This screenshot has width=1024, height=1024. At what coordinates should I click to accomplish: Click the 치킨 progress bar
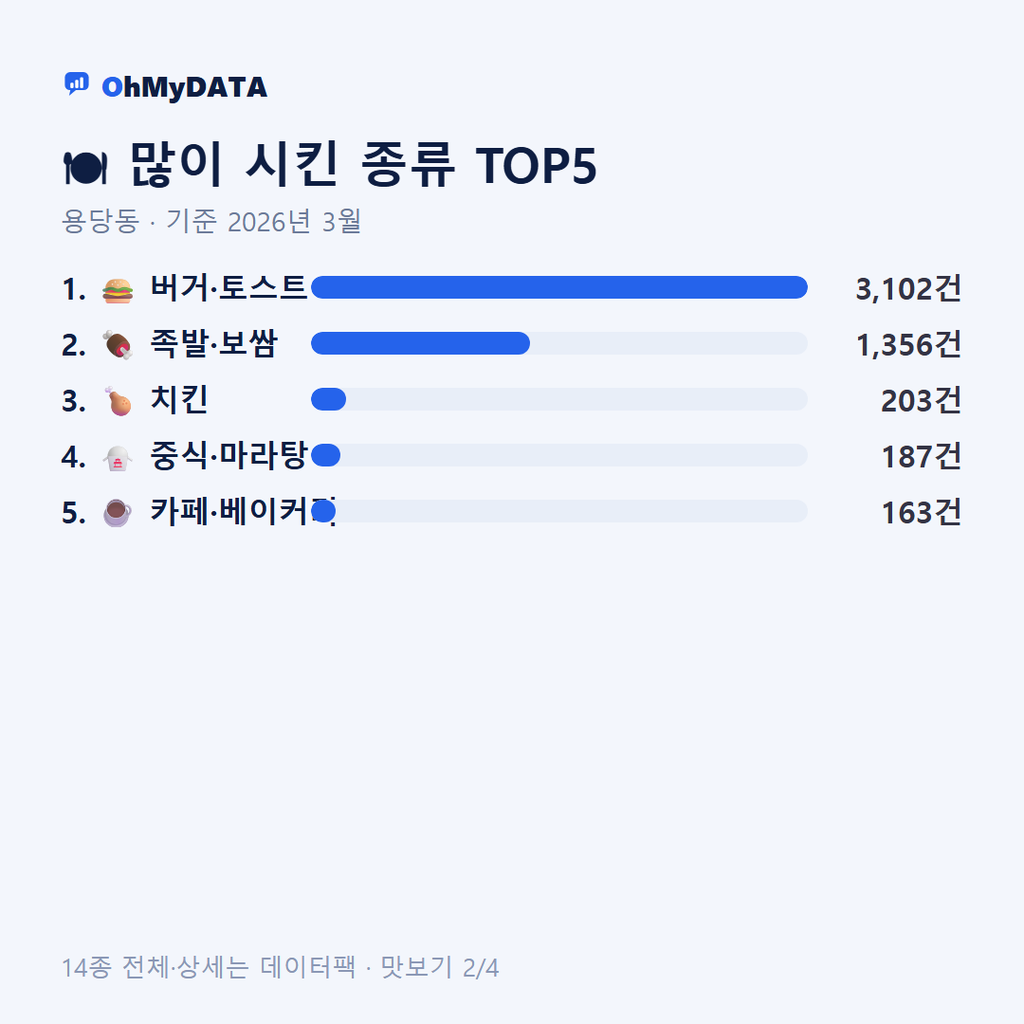coord(559,399)
